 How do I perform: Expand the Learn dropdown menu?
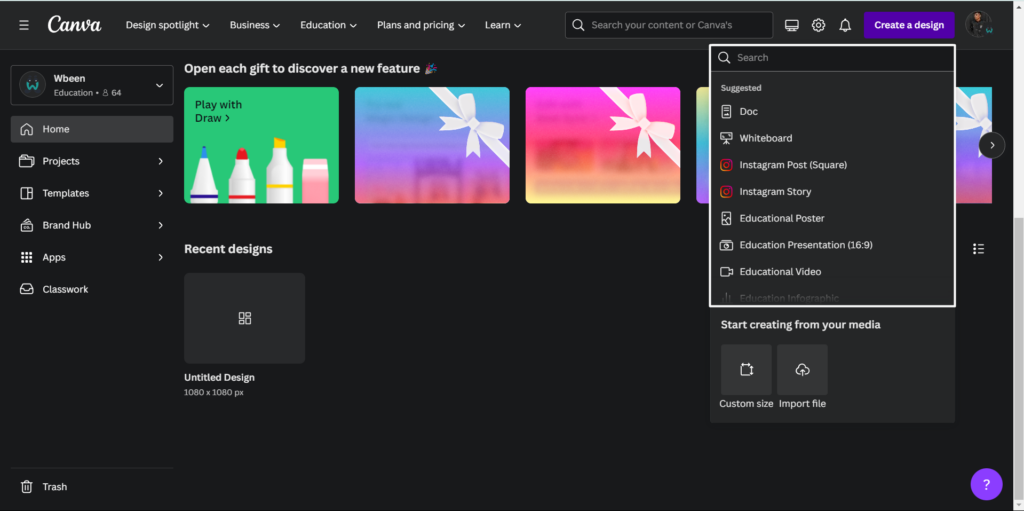503,25
